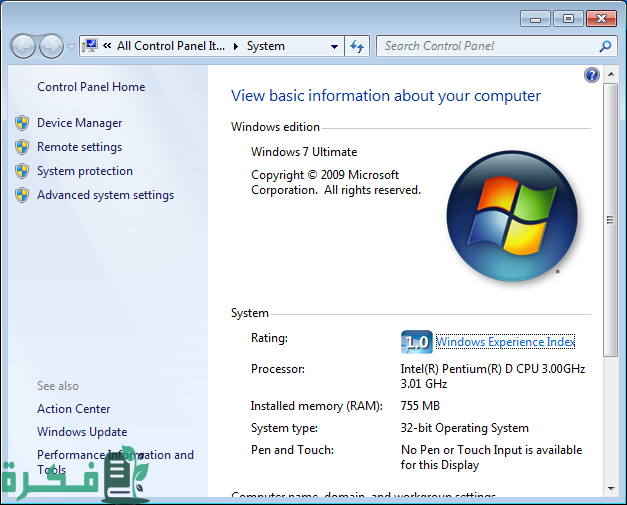Viewport: 627px width, 505px height.
Task: Click the shield icon beside Device Manager
Action: 22,123
